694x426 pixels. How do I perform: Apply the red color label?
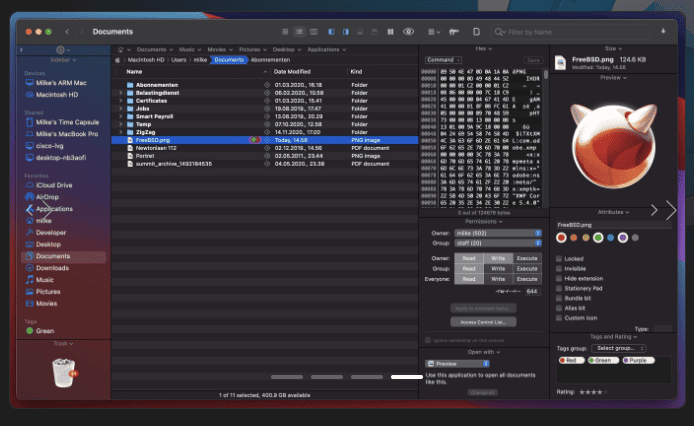[561, 238]
